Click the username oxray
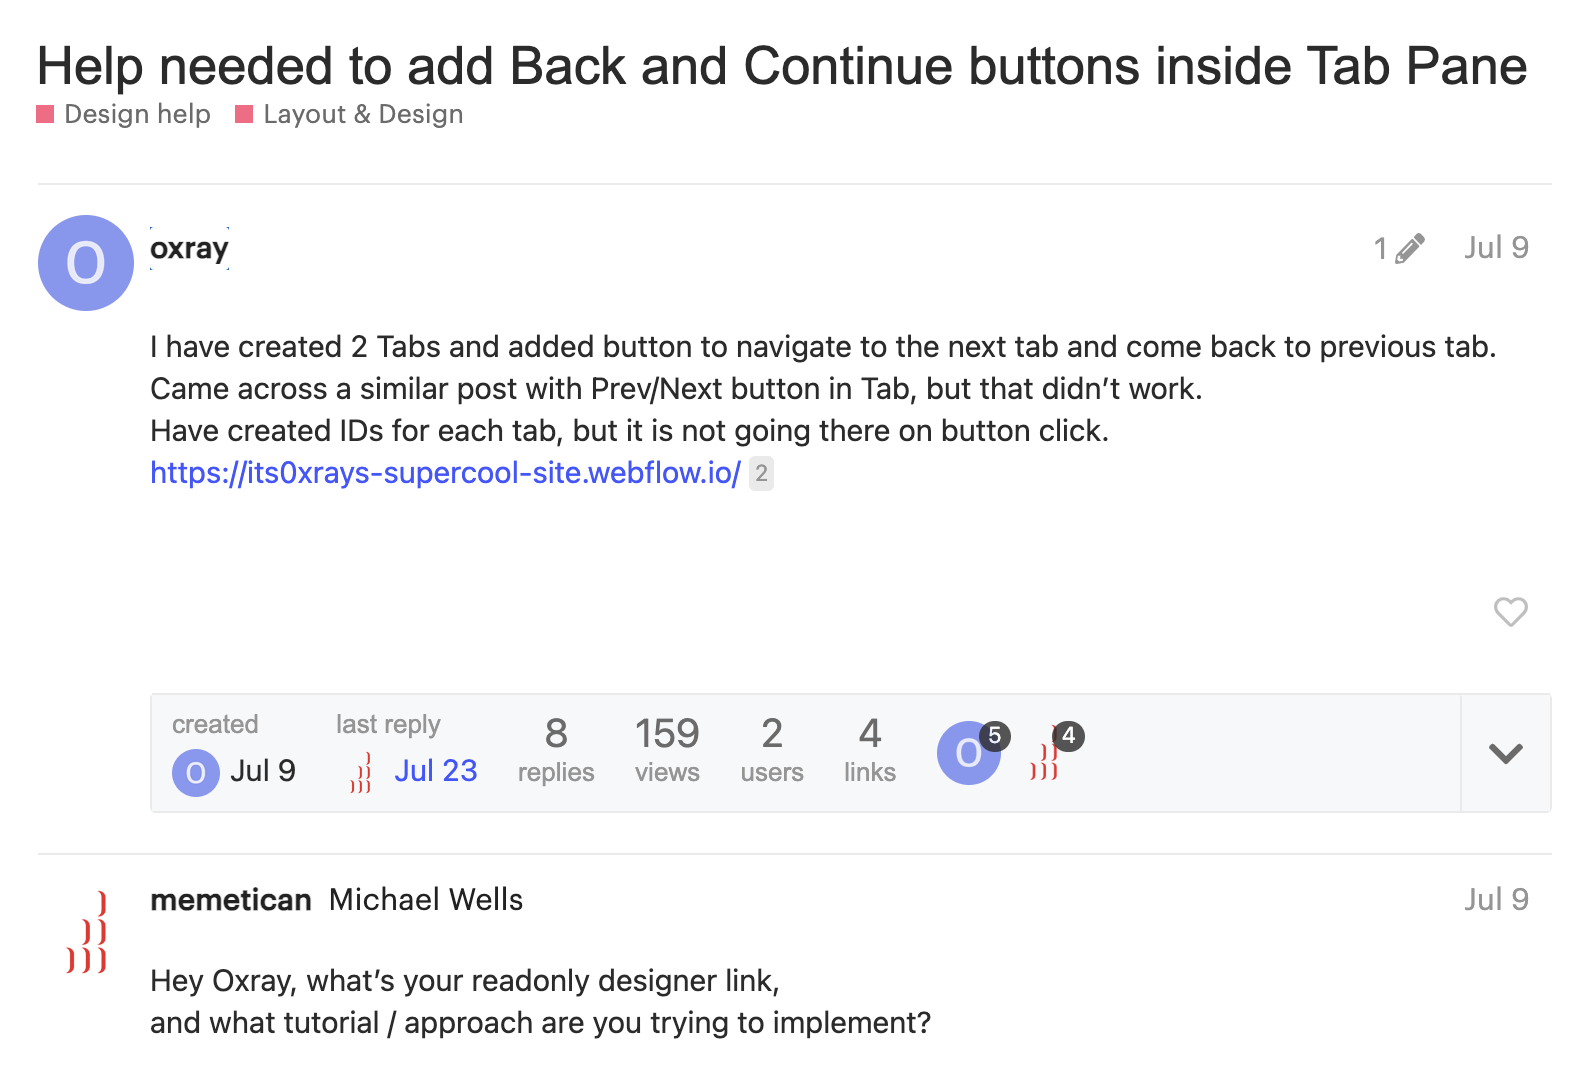 click(x=189, y=249)
